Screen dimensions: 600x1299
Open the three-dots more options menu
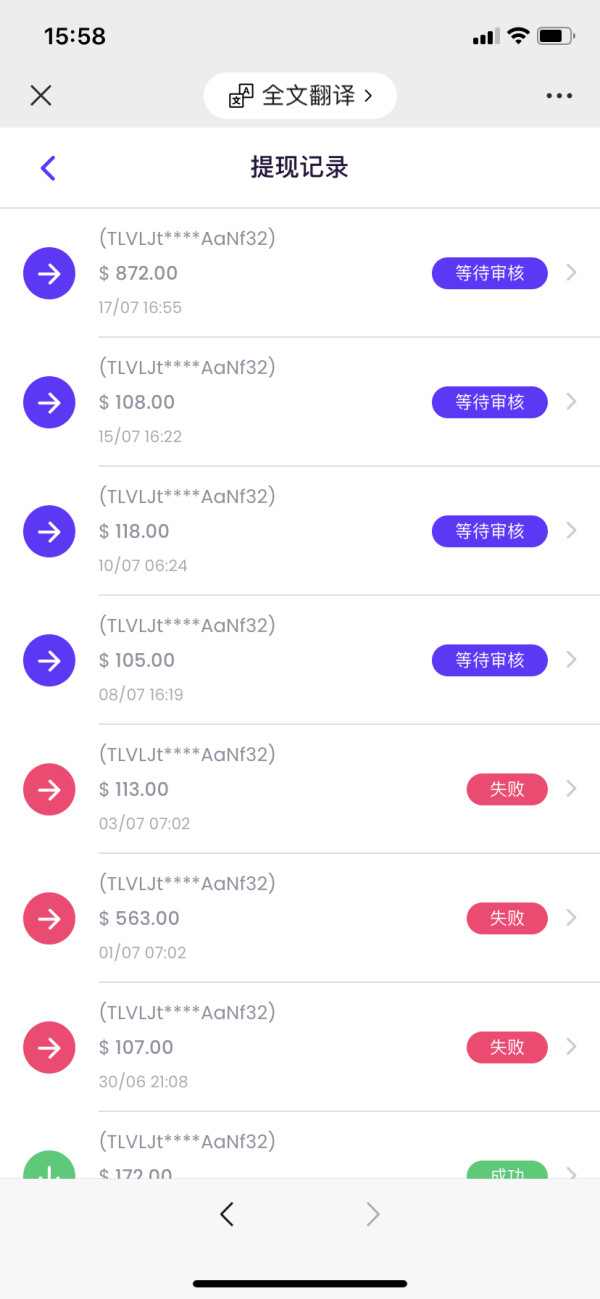coord(559,96)
